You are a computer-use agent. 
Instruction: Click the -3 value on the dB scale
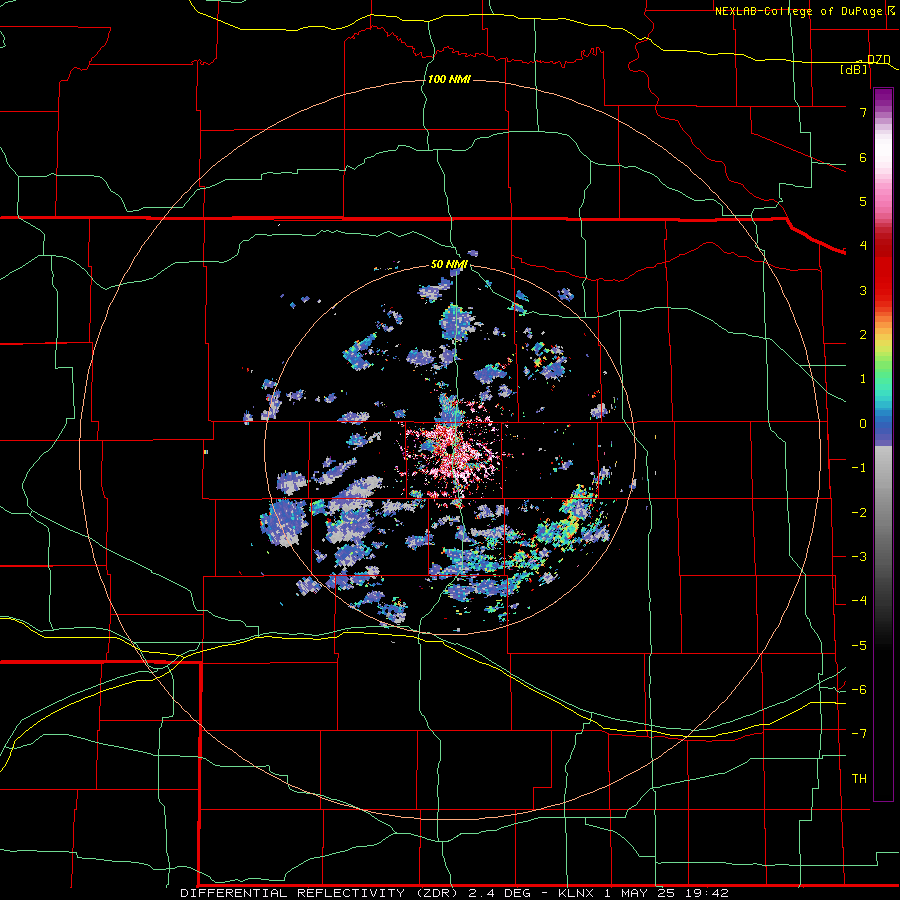pyautogui.click(x=859, y=557)
